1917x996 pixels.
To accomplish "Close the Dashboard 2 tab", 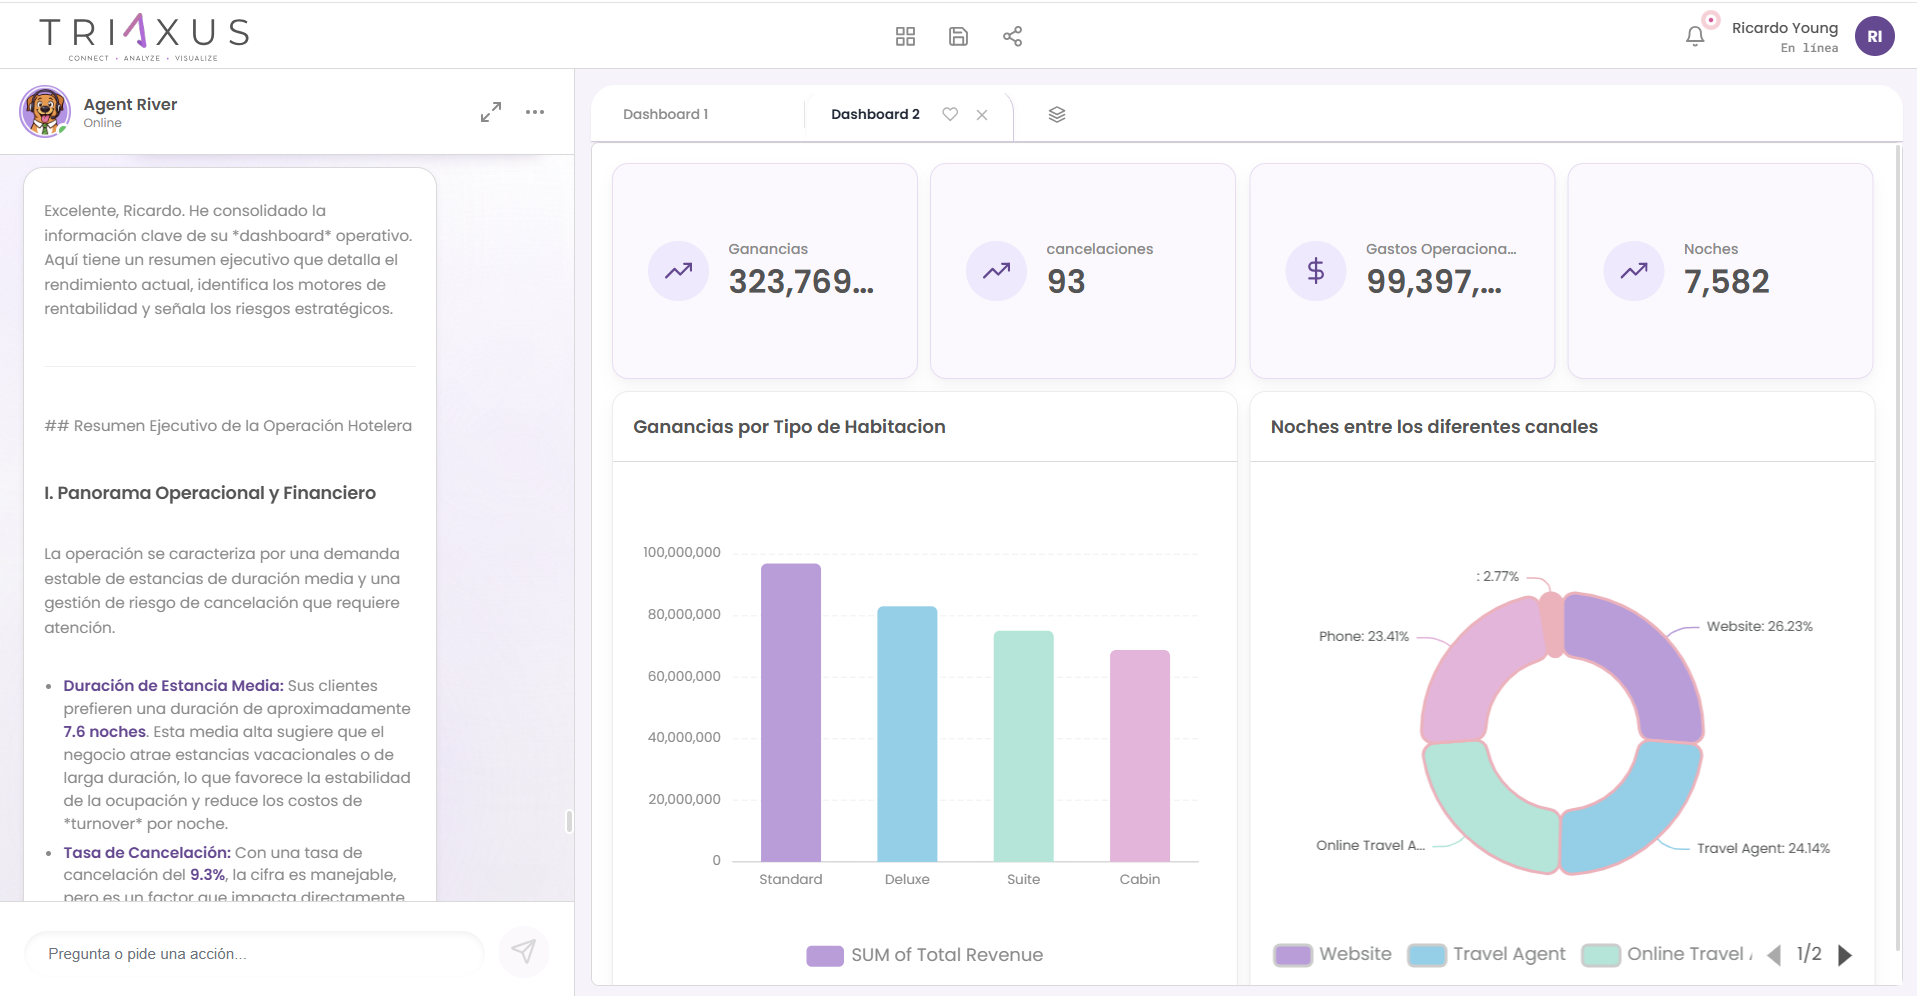I will coord(982,115).
